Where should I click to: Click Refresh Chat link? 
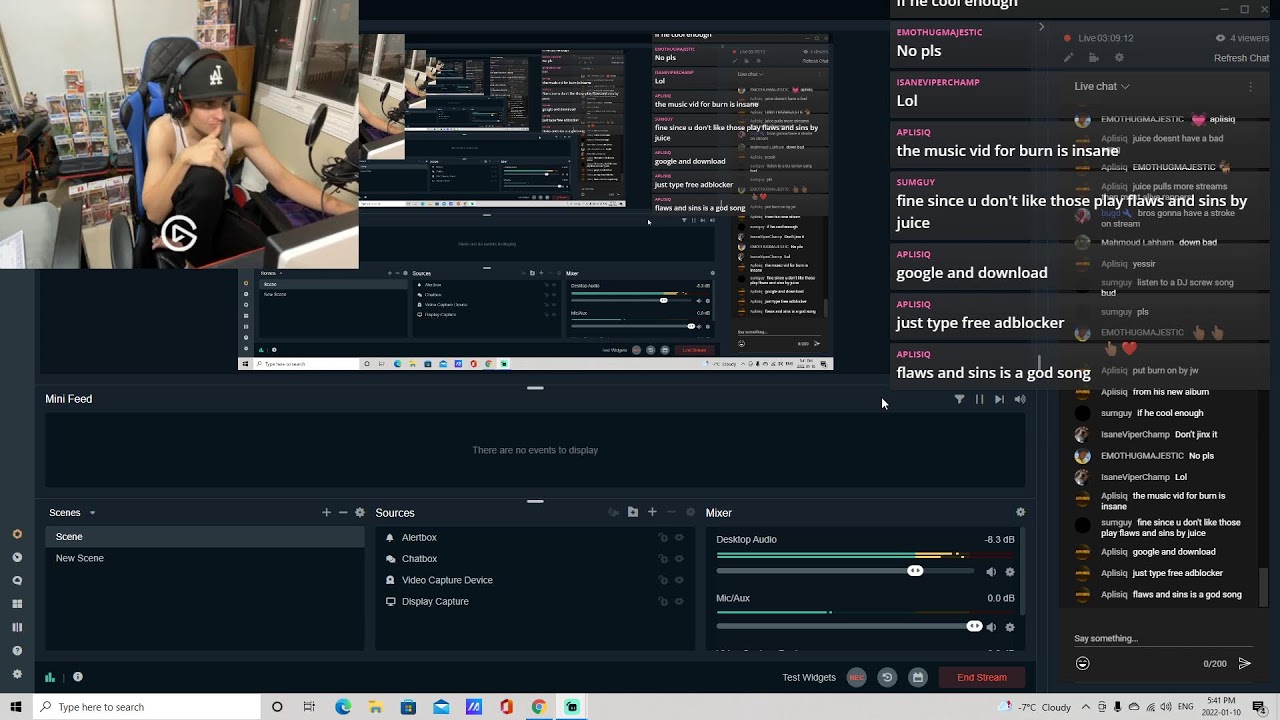[x=1241, y=58]
